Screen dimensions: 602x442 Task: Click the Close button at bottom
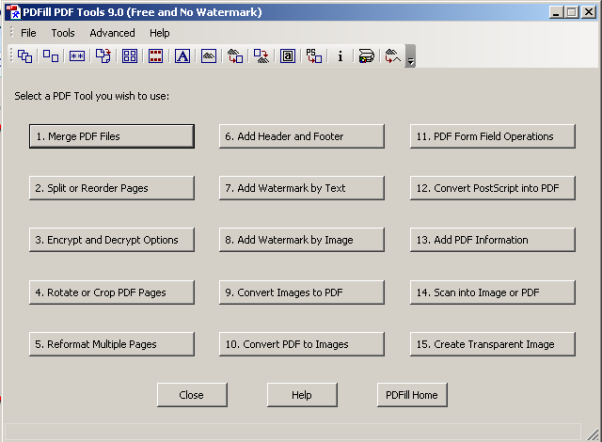[x=192, y=395]
